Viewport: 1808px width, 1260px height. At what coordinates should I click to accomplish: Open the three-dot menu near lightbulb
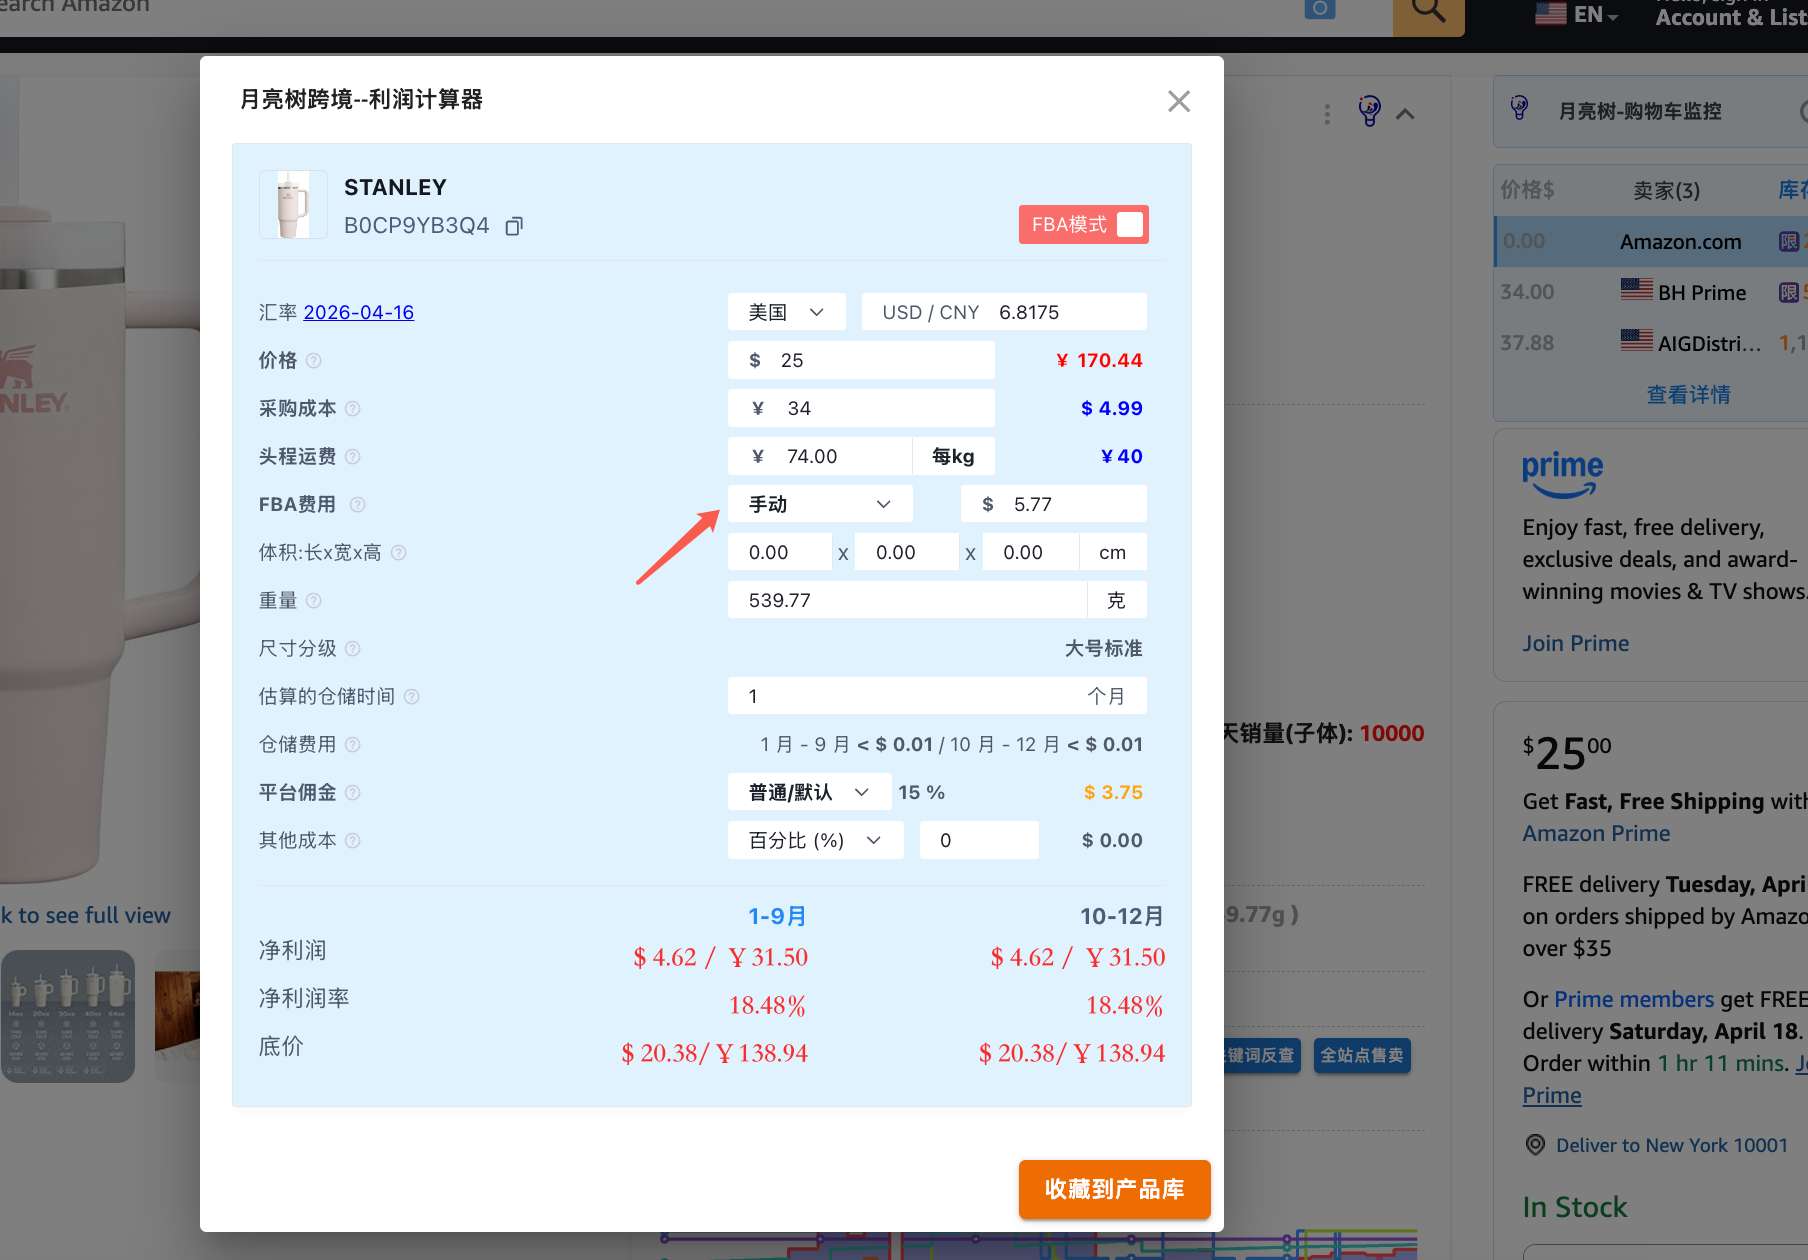(x=1327, y=114)
